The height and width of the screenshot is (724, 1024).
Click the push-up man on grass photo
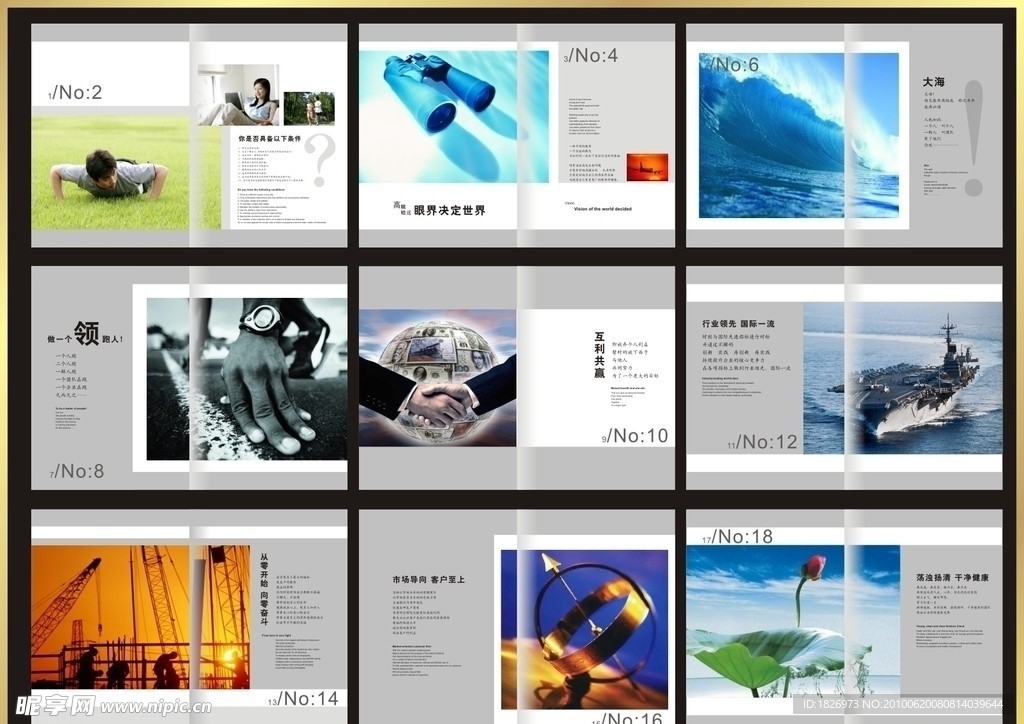pos(126,172)
